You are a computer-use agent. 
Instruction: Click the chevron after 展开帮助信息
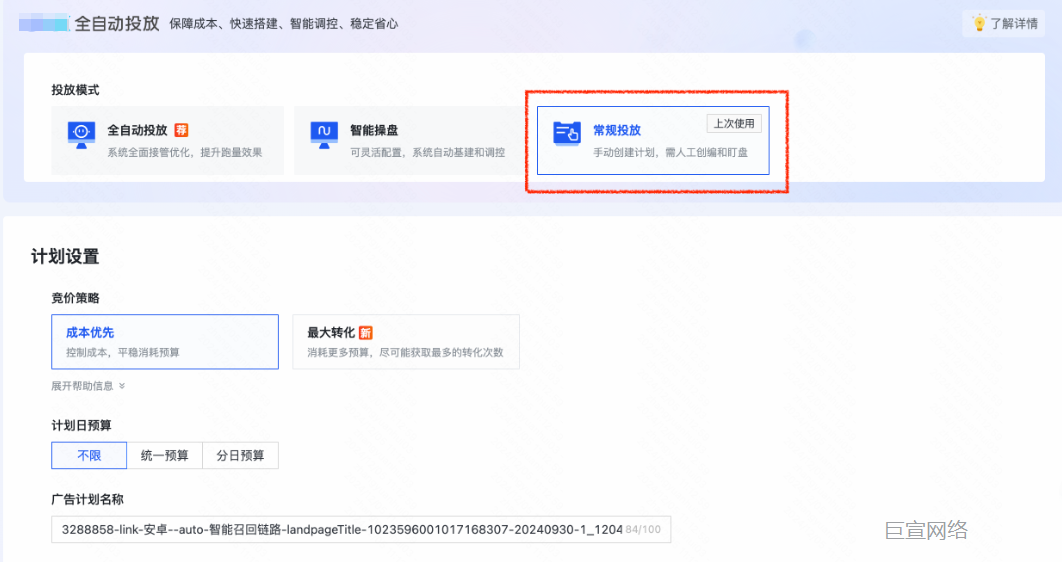pos(122,386)
